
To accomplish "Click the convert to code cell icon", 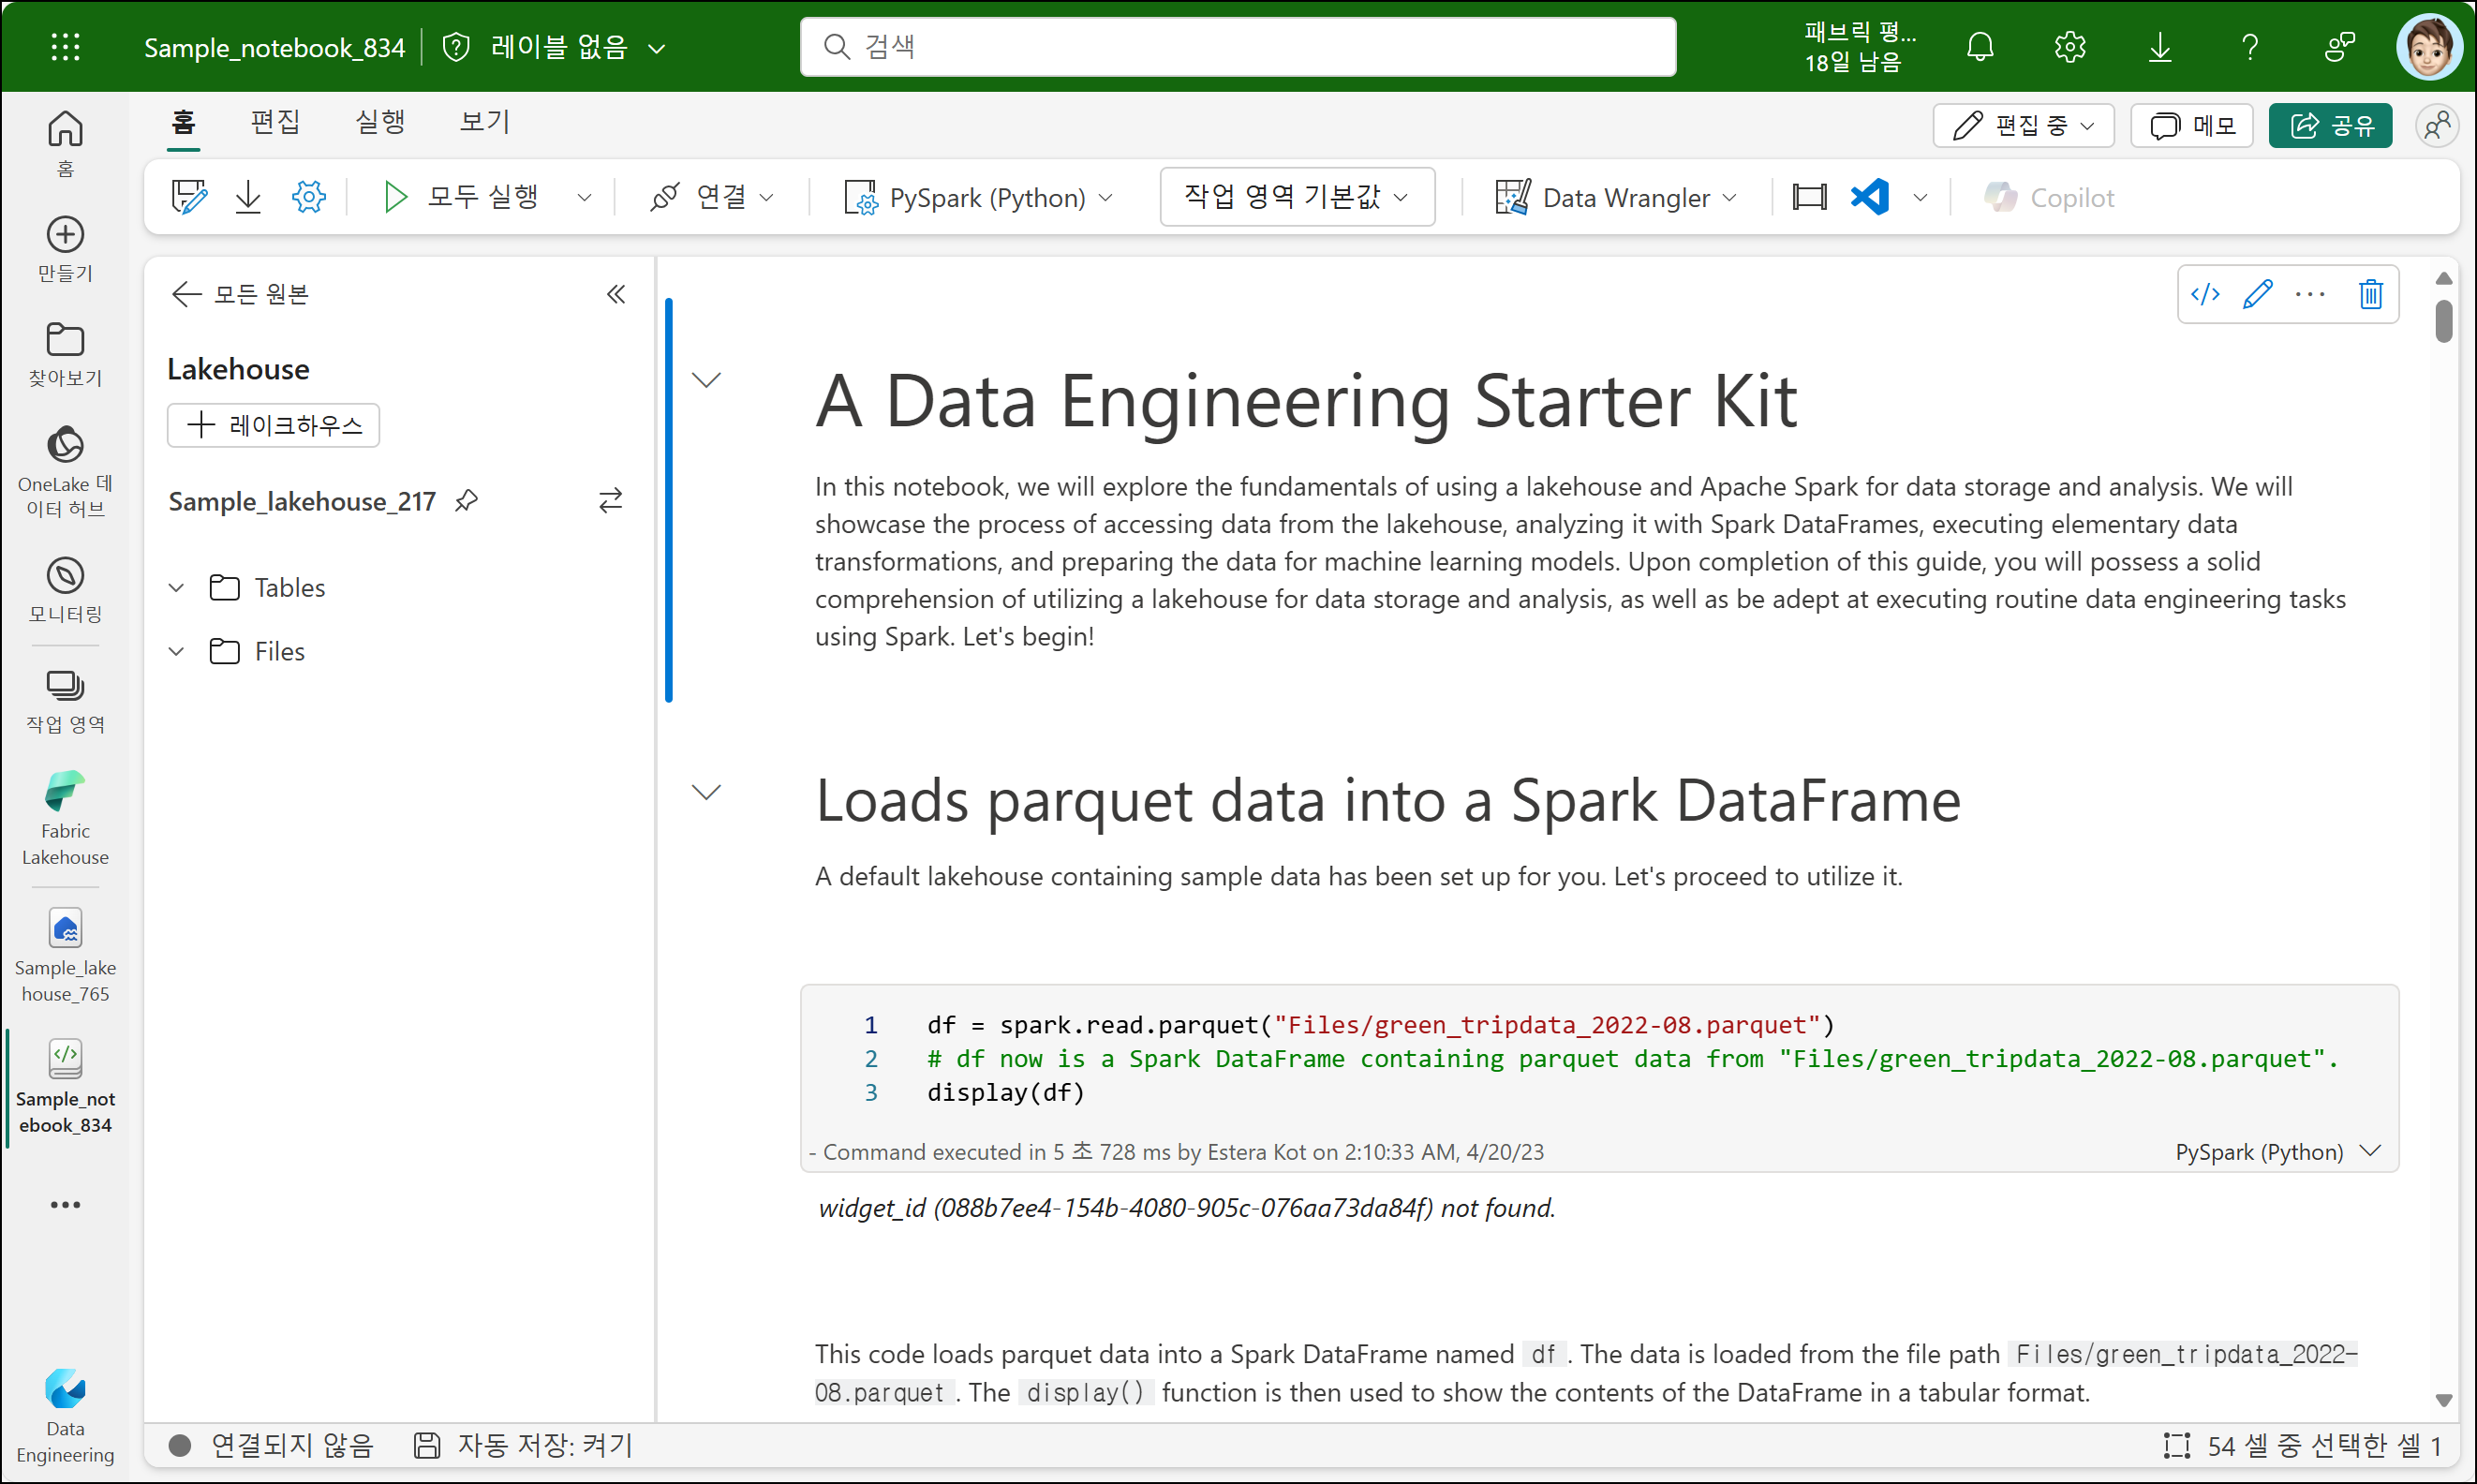I will [2205, 294].
